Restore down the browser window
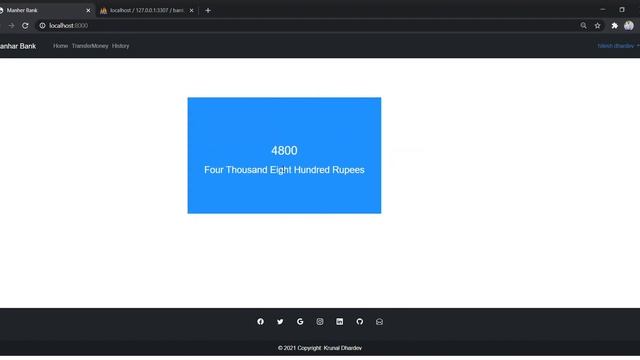 (x=622, y=9)
